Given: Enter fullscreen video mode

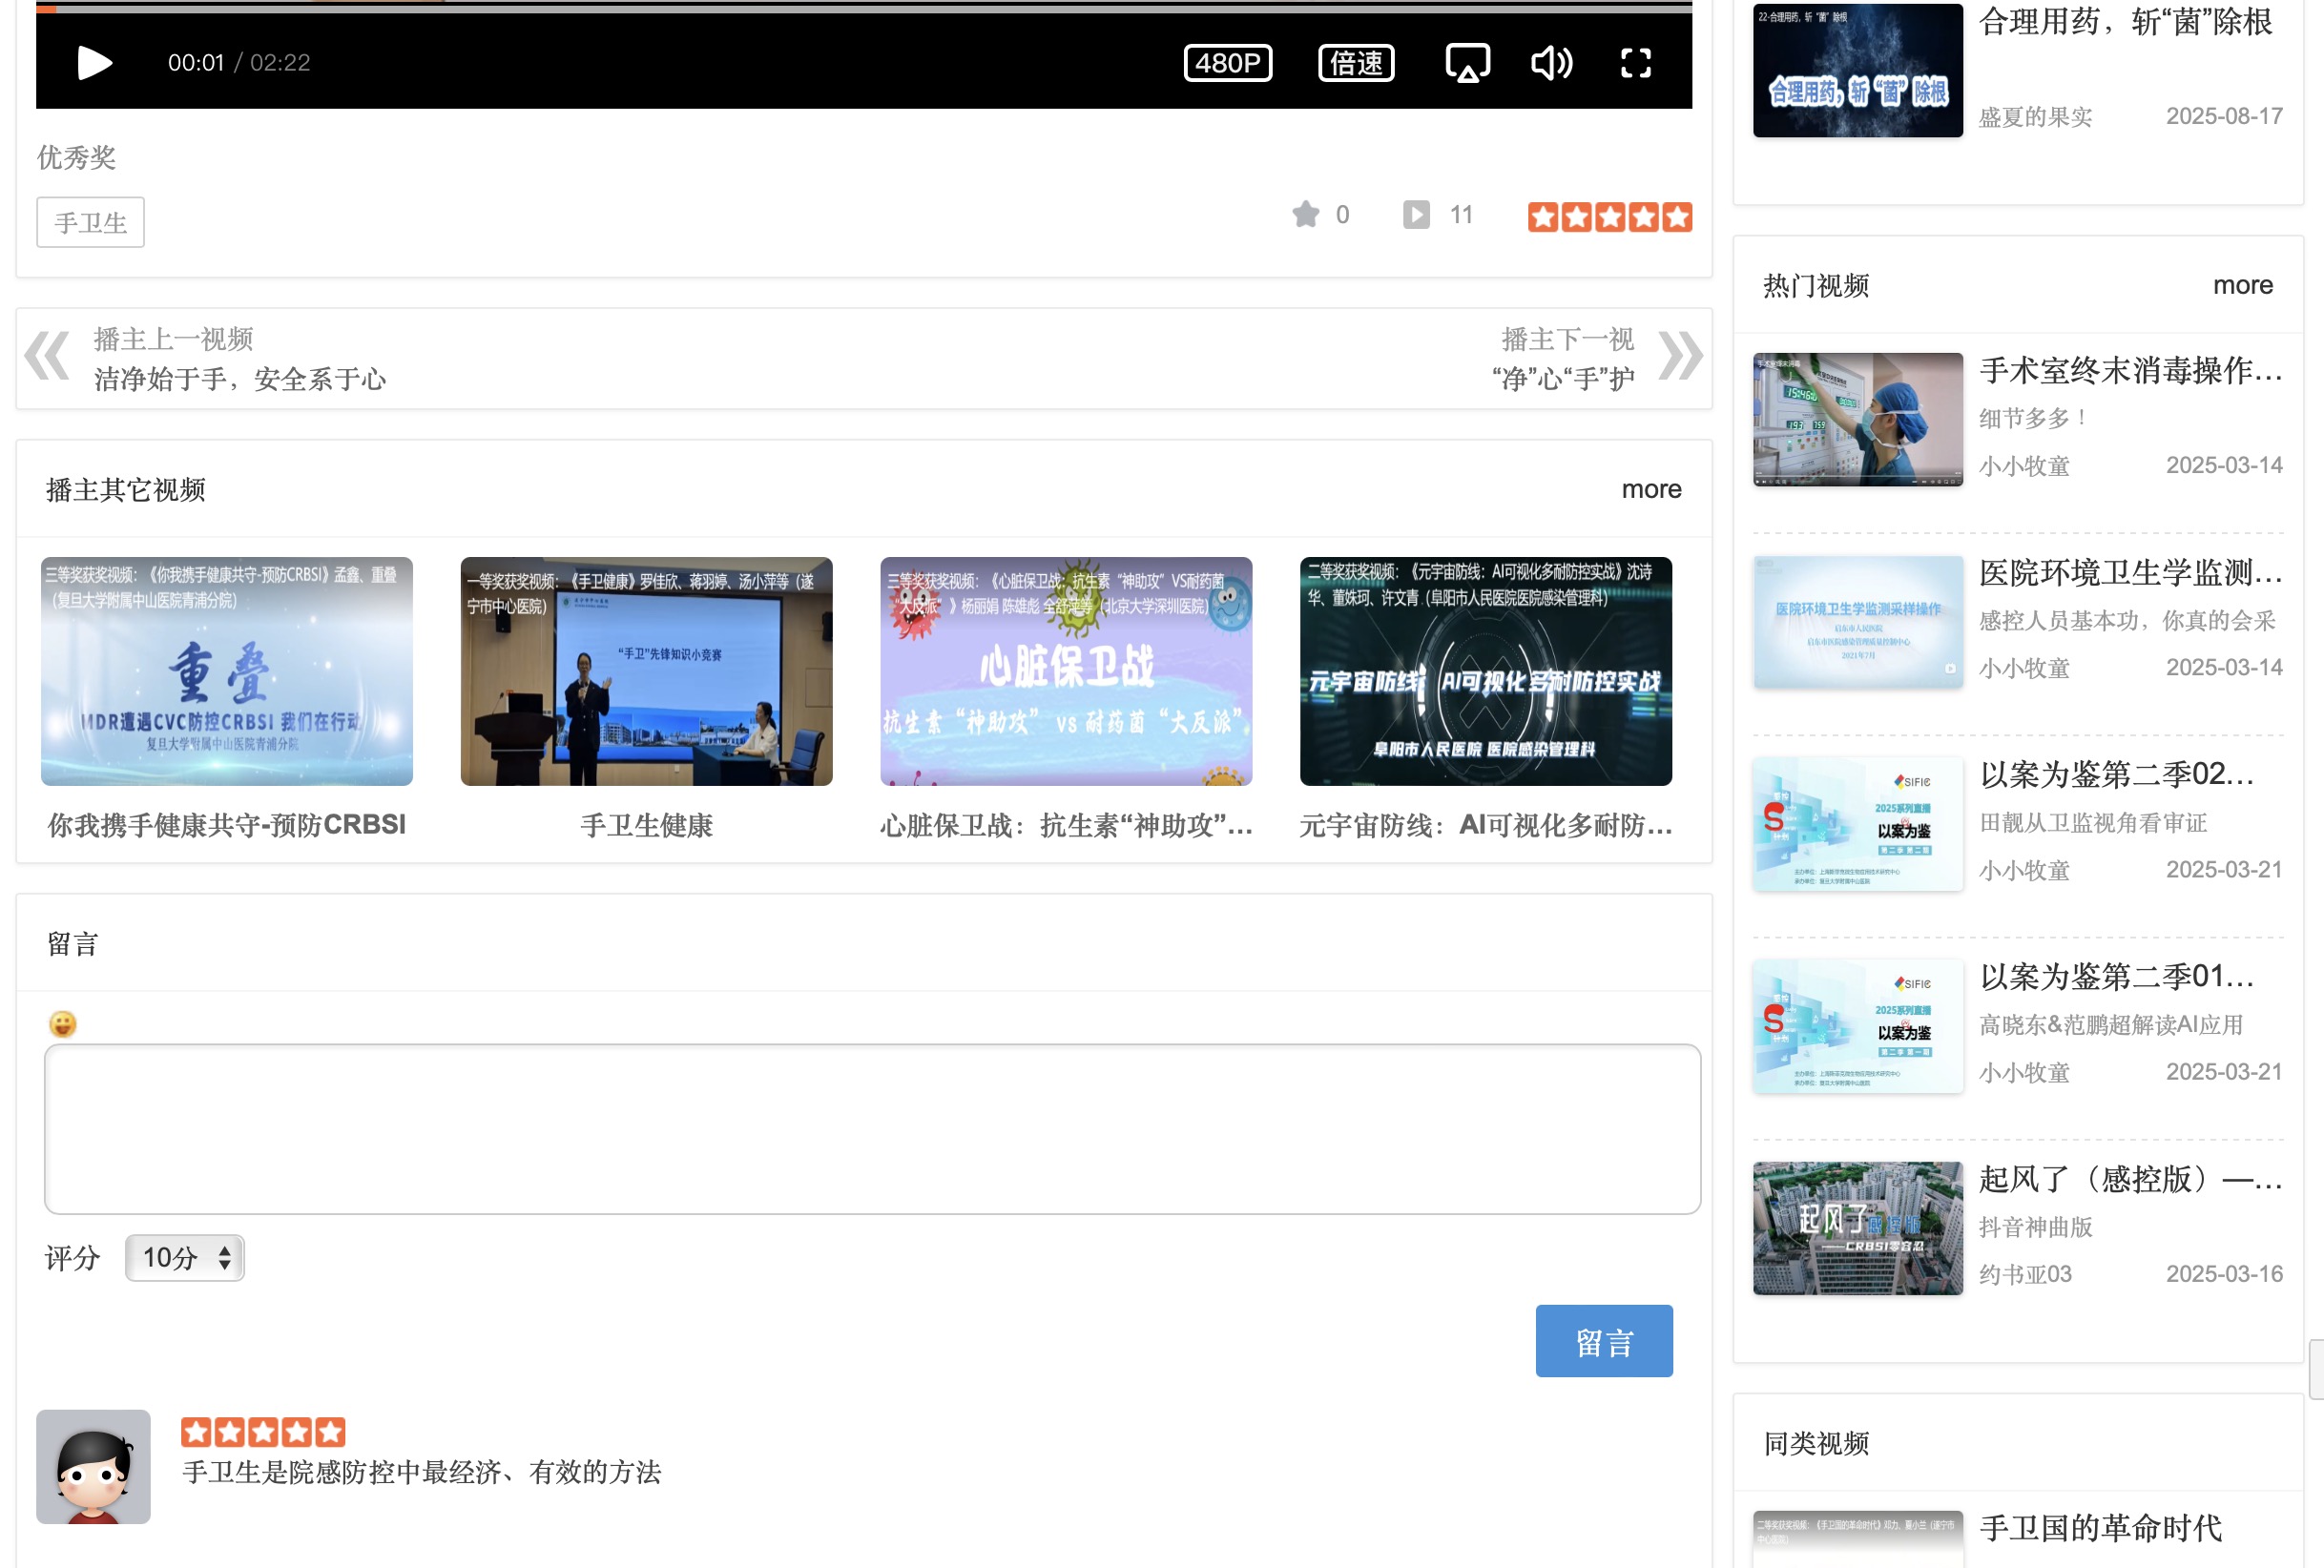Looking at the screenshot, I should pyautogui.click(x=1635, y=63).
